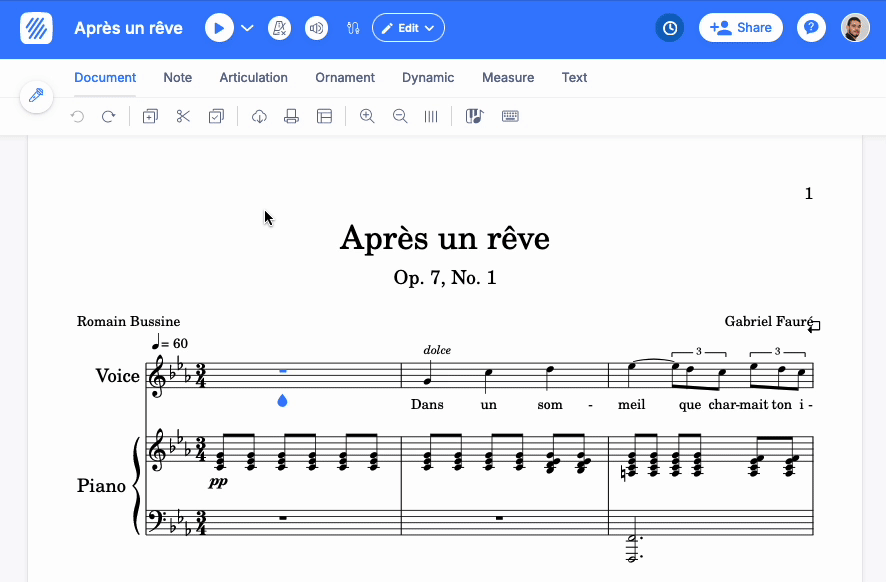Zoom in on the sheet music

[x=367, y=117]
